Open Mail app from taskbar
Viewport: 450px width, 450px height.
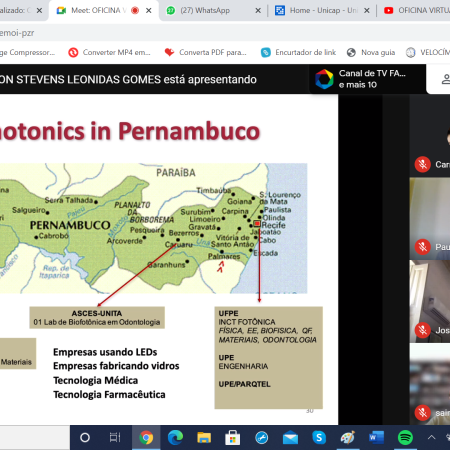(x=290, y=437)
